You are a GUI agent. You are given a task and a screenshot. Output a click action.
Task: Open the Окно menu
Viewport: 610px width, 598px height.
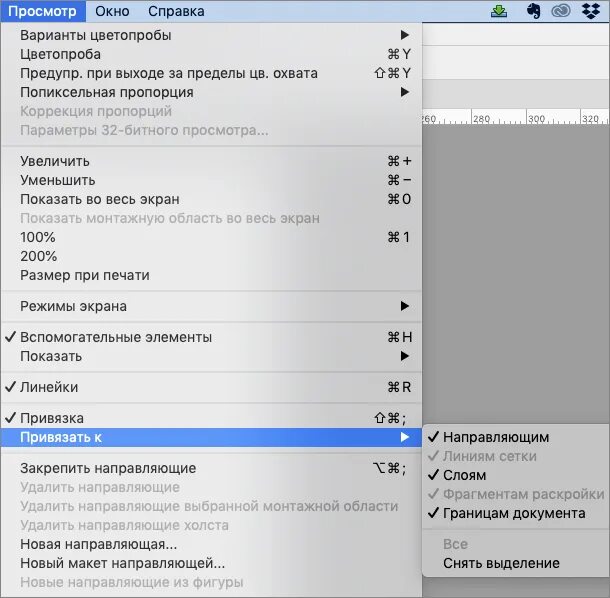coord(112,11)
